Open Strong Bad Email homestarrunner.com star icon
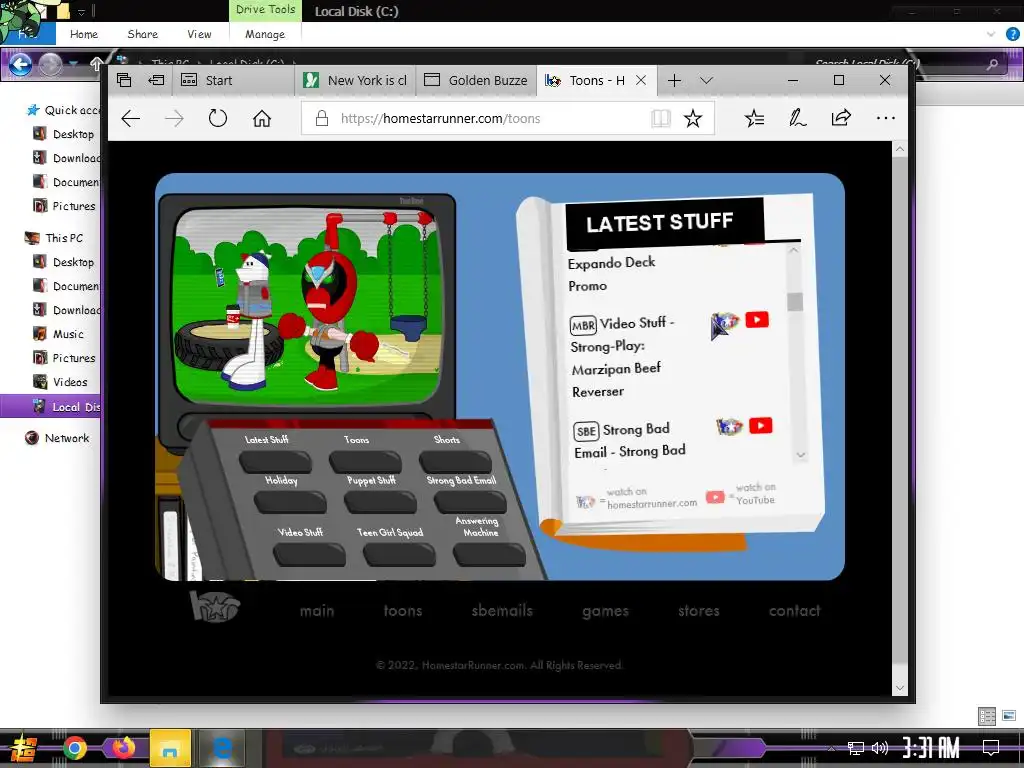Image resolution: width=1024 pixels, height=768 pixels. (729, 427)
